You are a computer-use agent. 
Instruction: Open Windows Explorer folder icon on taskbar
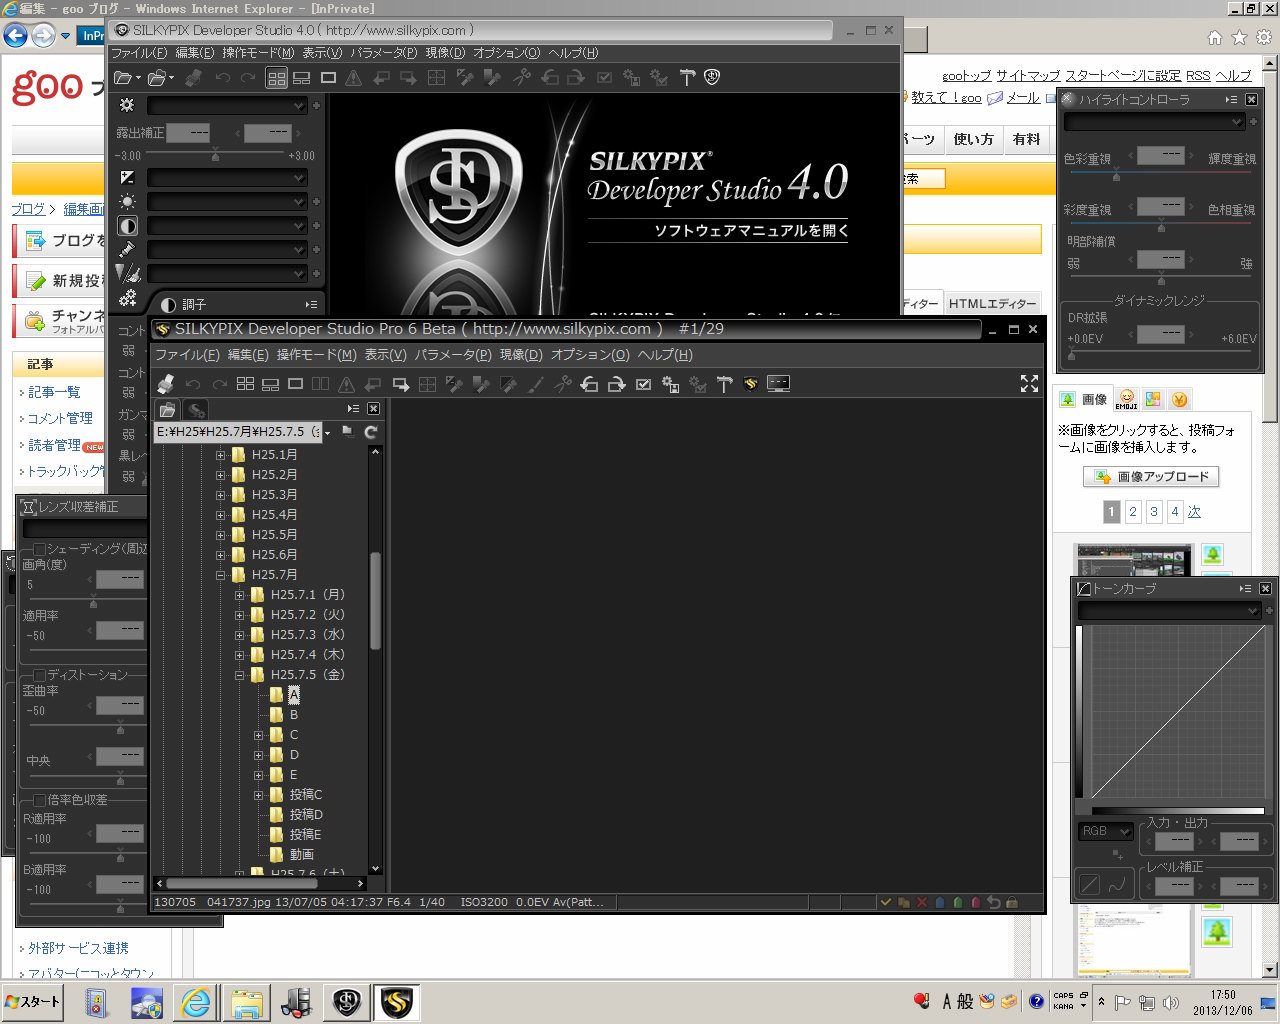(246, 1002)
